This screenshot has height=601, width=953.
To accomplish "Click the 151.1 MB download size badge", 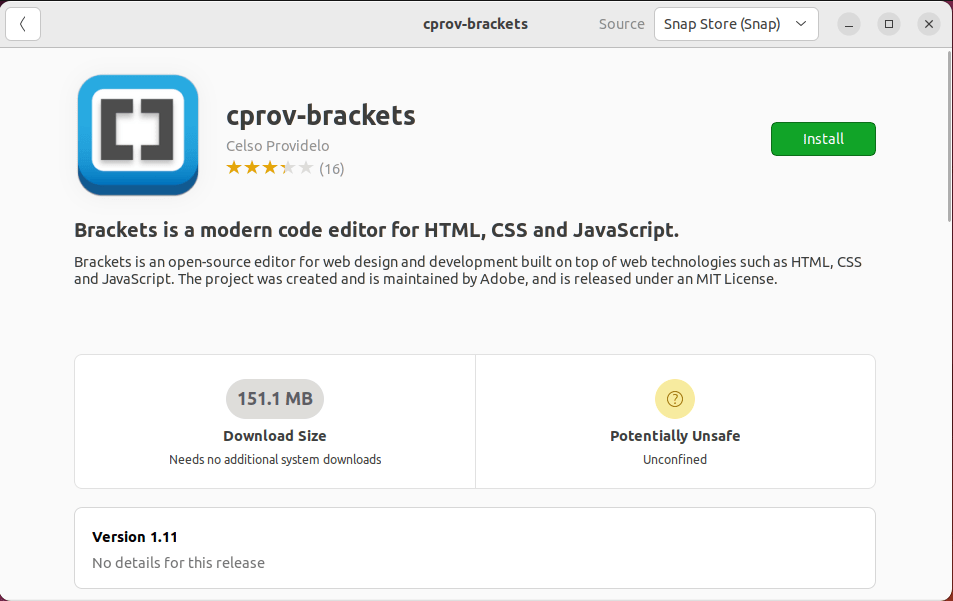I will pyautogui.click(x=275, y=398).
